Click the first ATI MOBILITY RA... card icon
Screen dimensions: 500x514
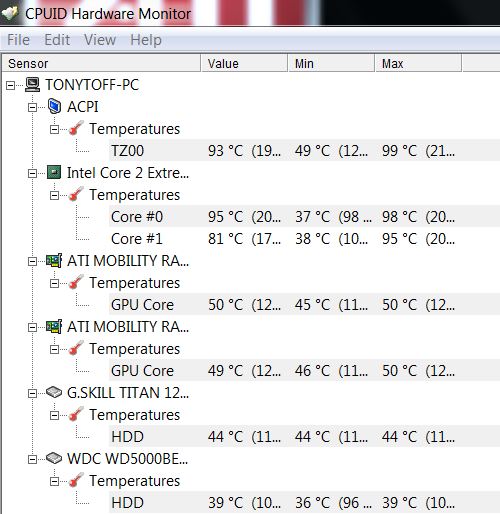point(54,261)
